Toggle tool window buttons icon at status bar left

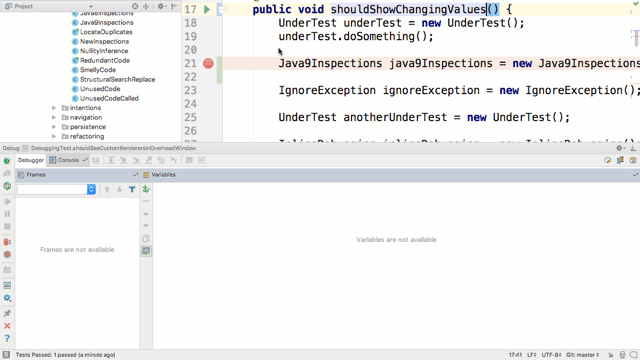6,355
